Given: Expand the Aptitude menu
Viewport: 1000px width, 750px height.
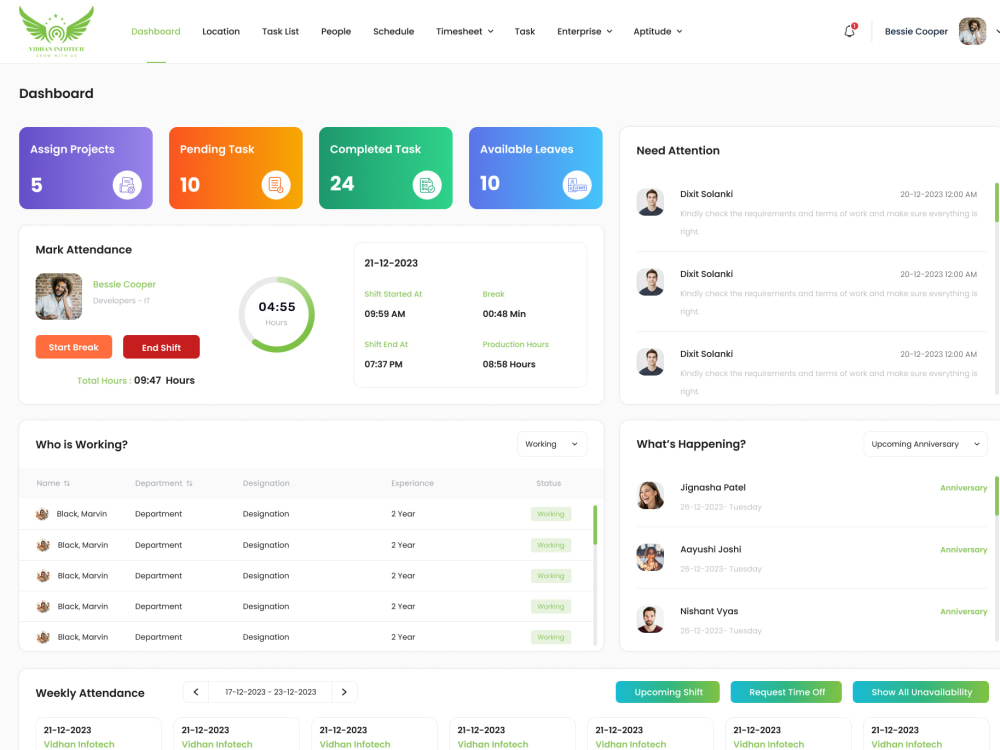Looking at the screenshot, I should (658, 31).
